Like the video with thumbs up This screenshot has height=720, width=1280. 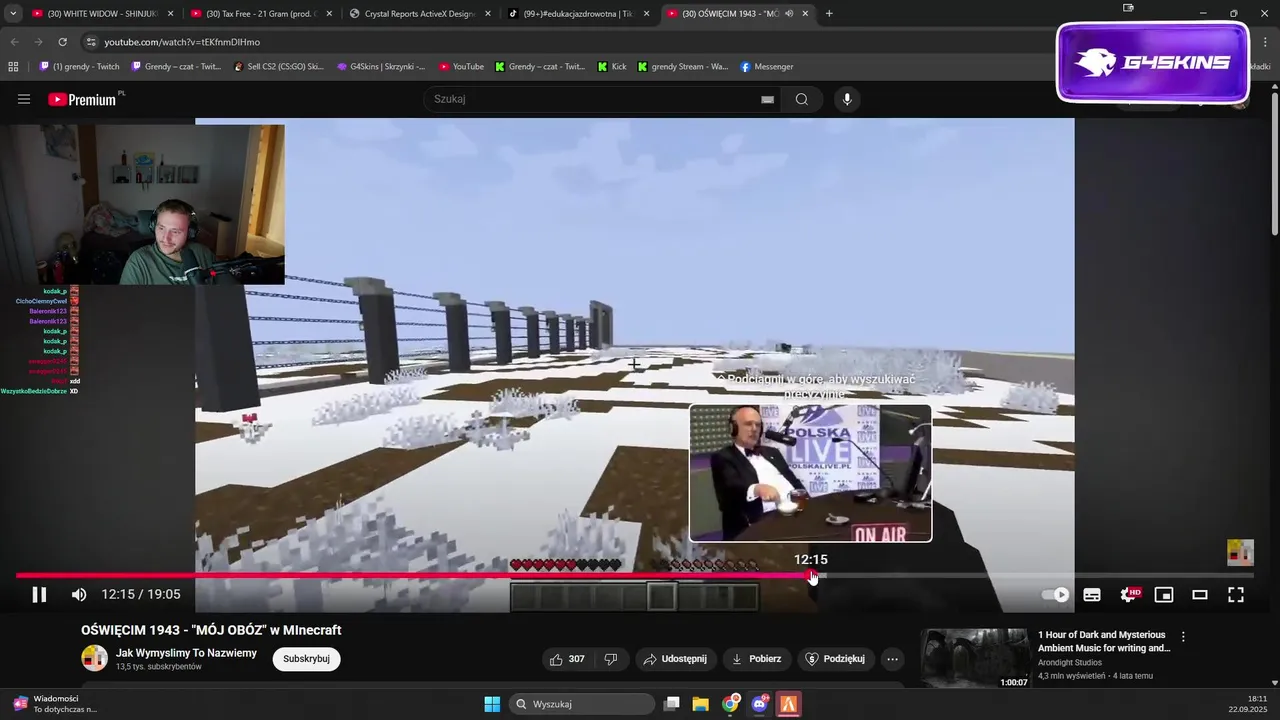click(x=567, y=659)
